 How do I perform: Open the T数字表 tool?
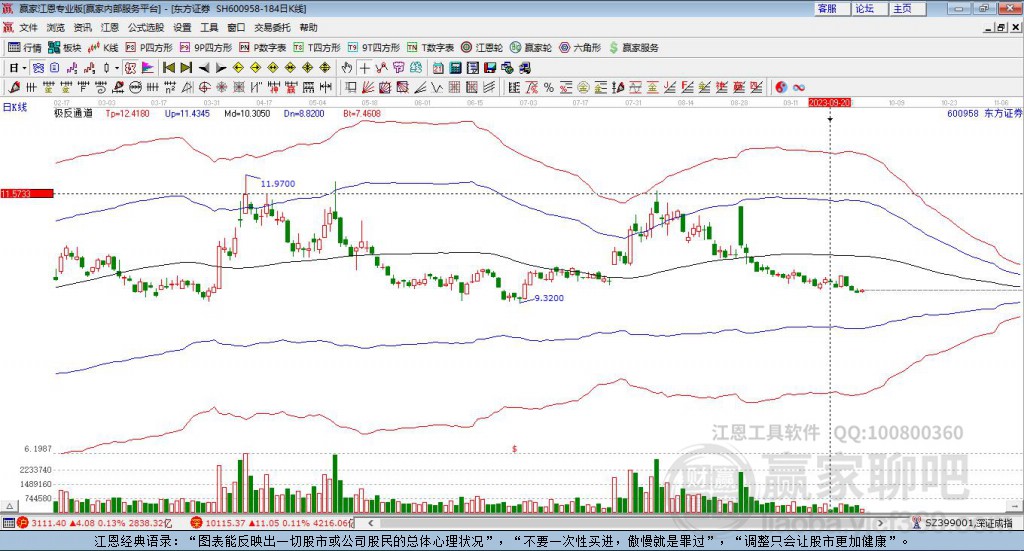click(x=430, y=48)
